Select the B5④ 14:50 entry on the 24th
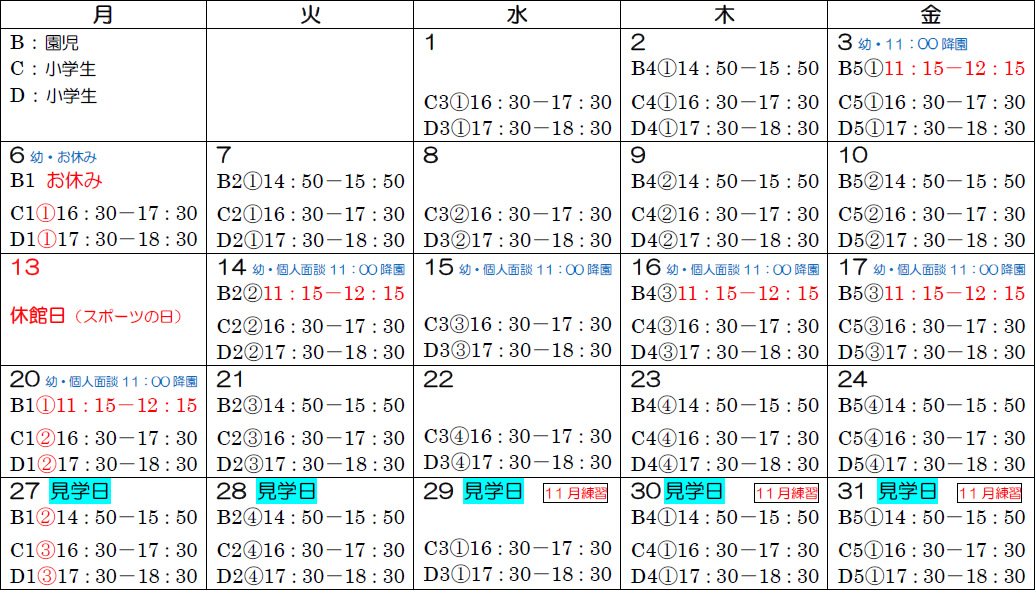 pyautogui.click(x=932, y=405)
